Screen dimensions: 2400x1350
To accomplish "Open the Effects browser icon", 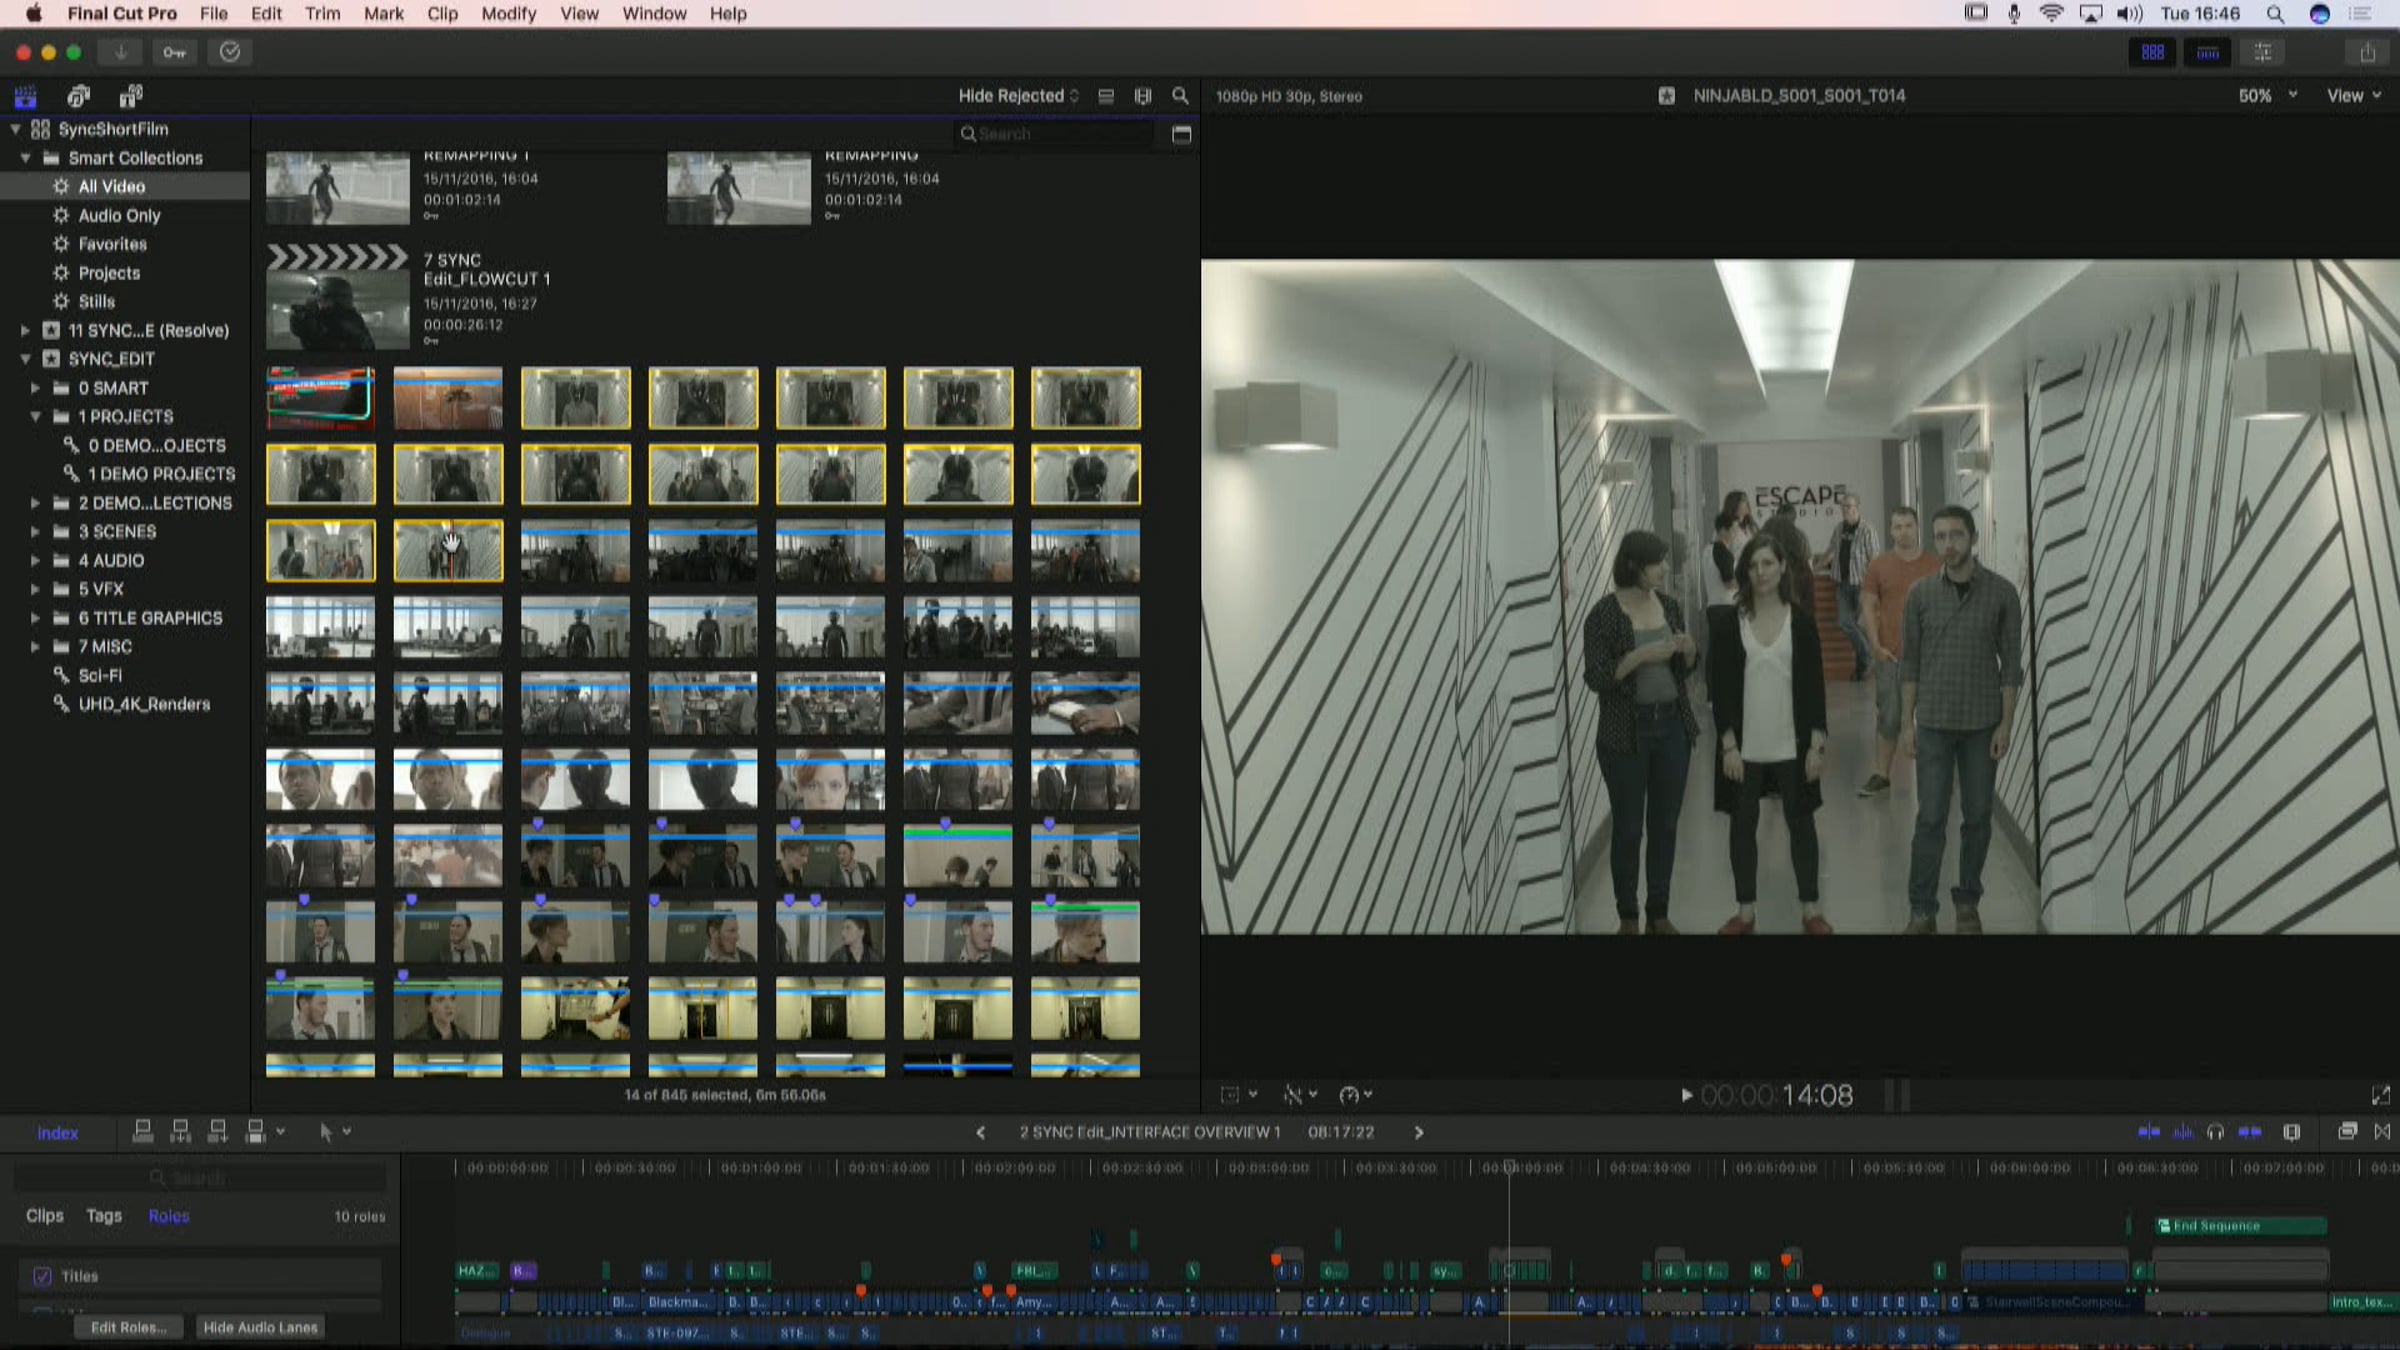I will tap(2347, 1131).
